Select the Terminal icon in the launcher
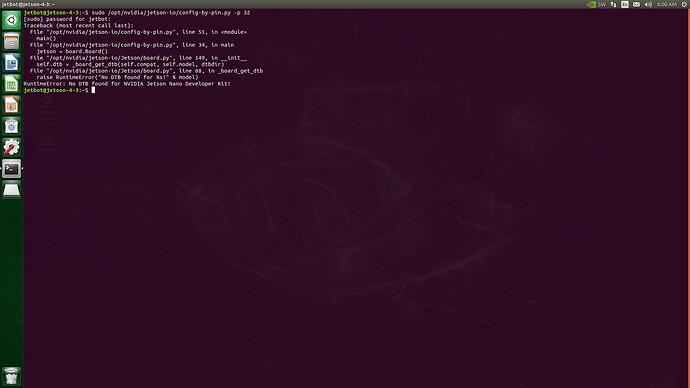Screen dimensions: 690x388 [11, 168]
